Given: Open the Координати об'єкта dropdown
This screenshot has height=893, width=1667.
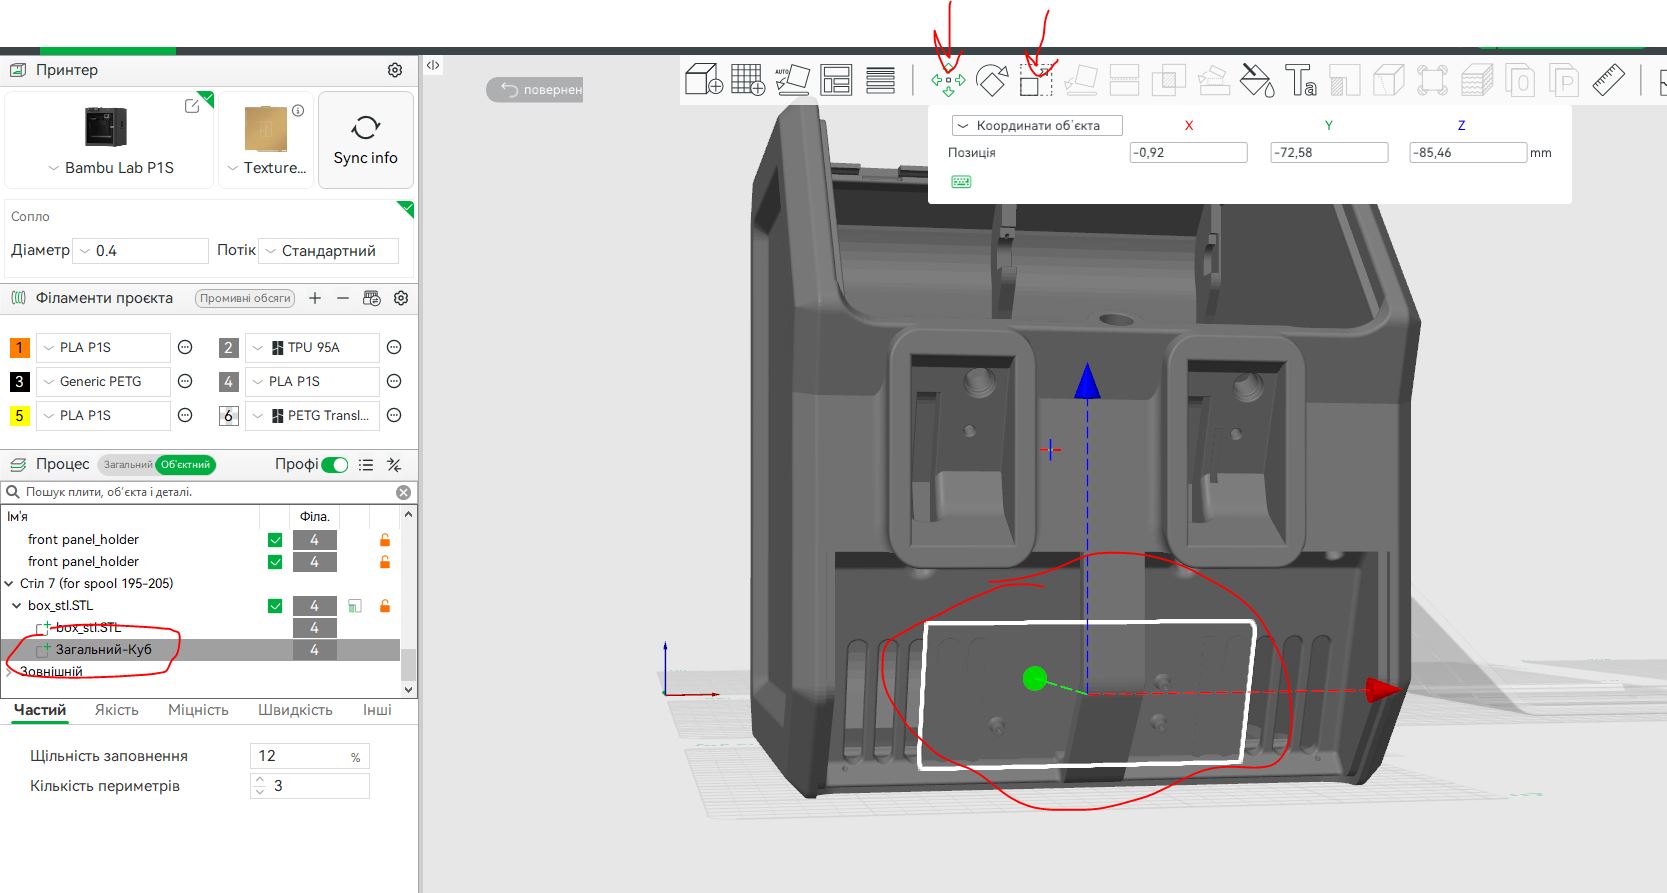Looking at the screenshot, I should (x=1037, y=126).
